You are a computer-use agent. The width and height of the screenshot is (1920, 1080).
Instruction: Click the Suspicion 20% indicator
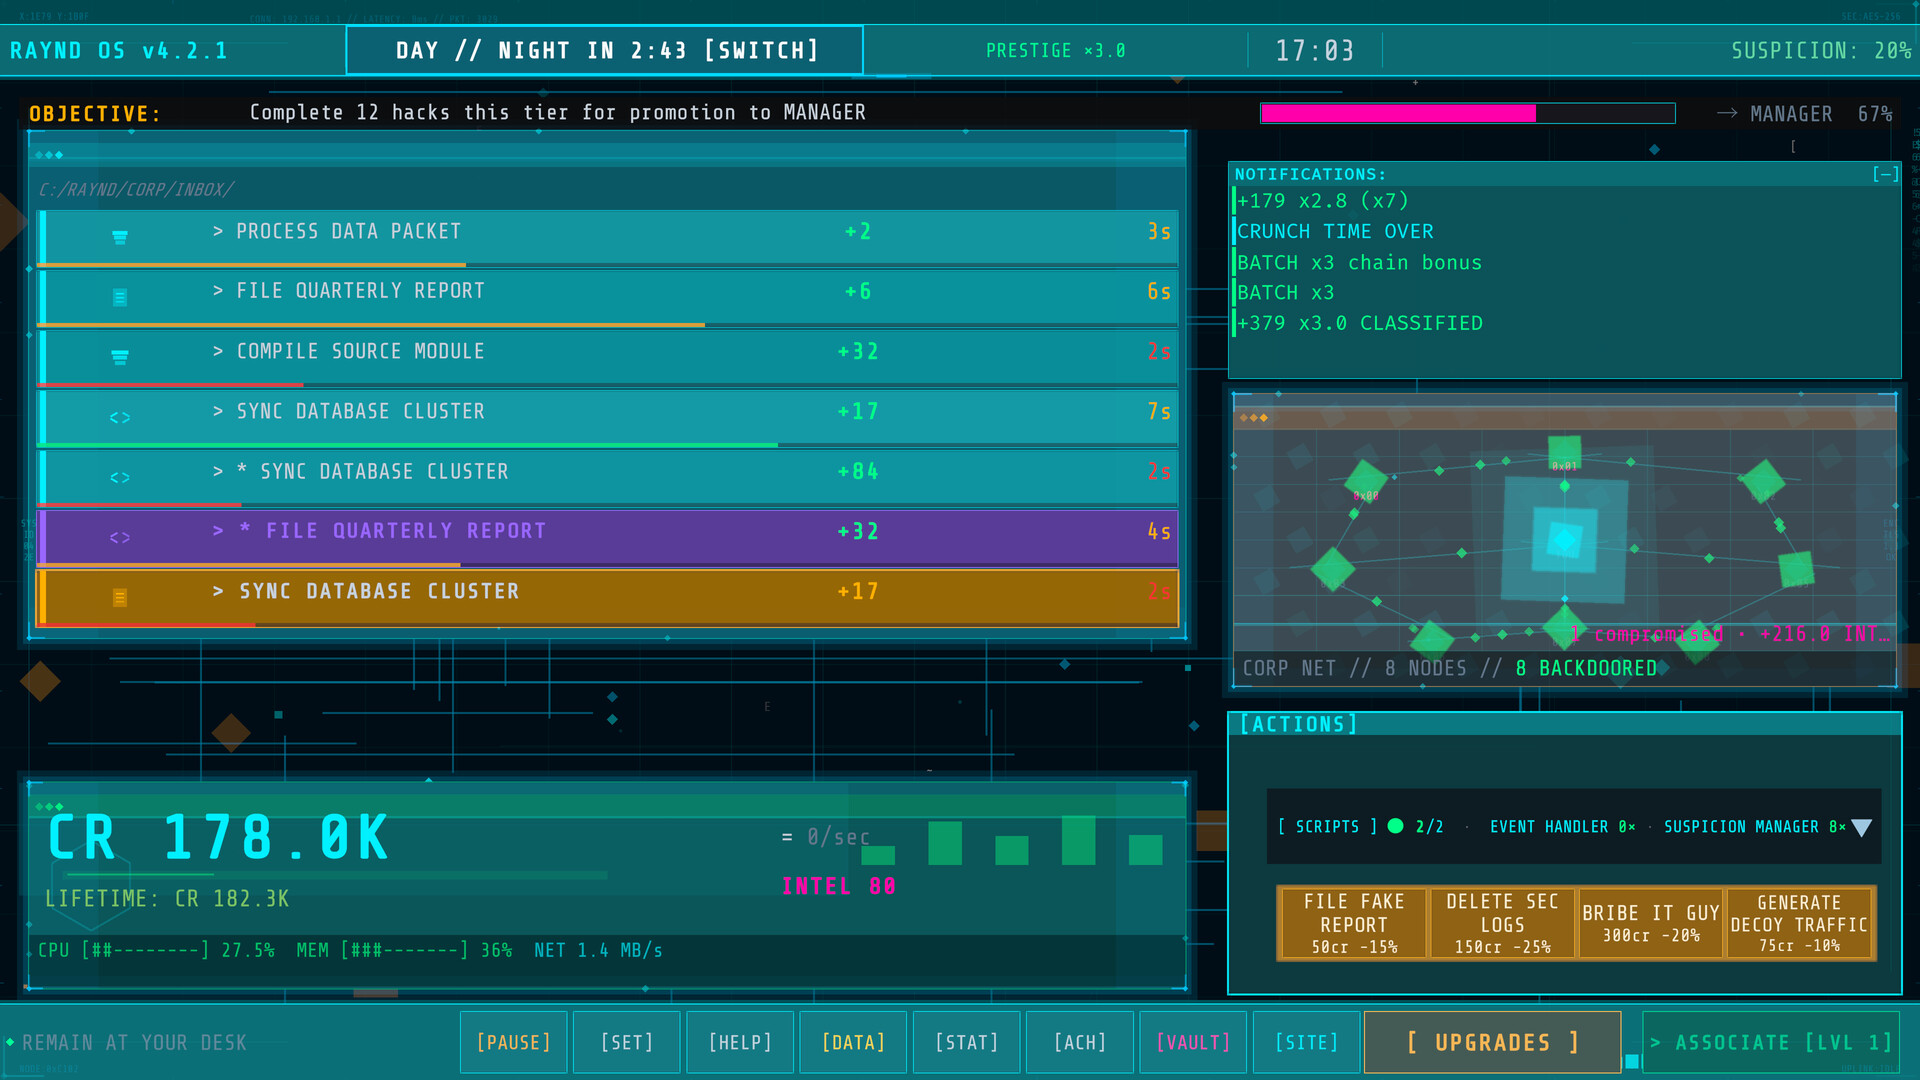(1821, 50)
